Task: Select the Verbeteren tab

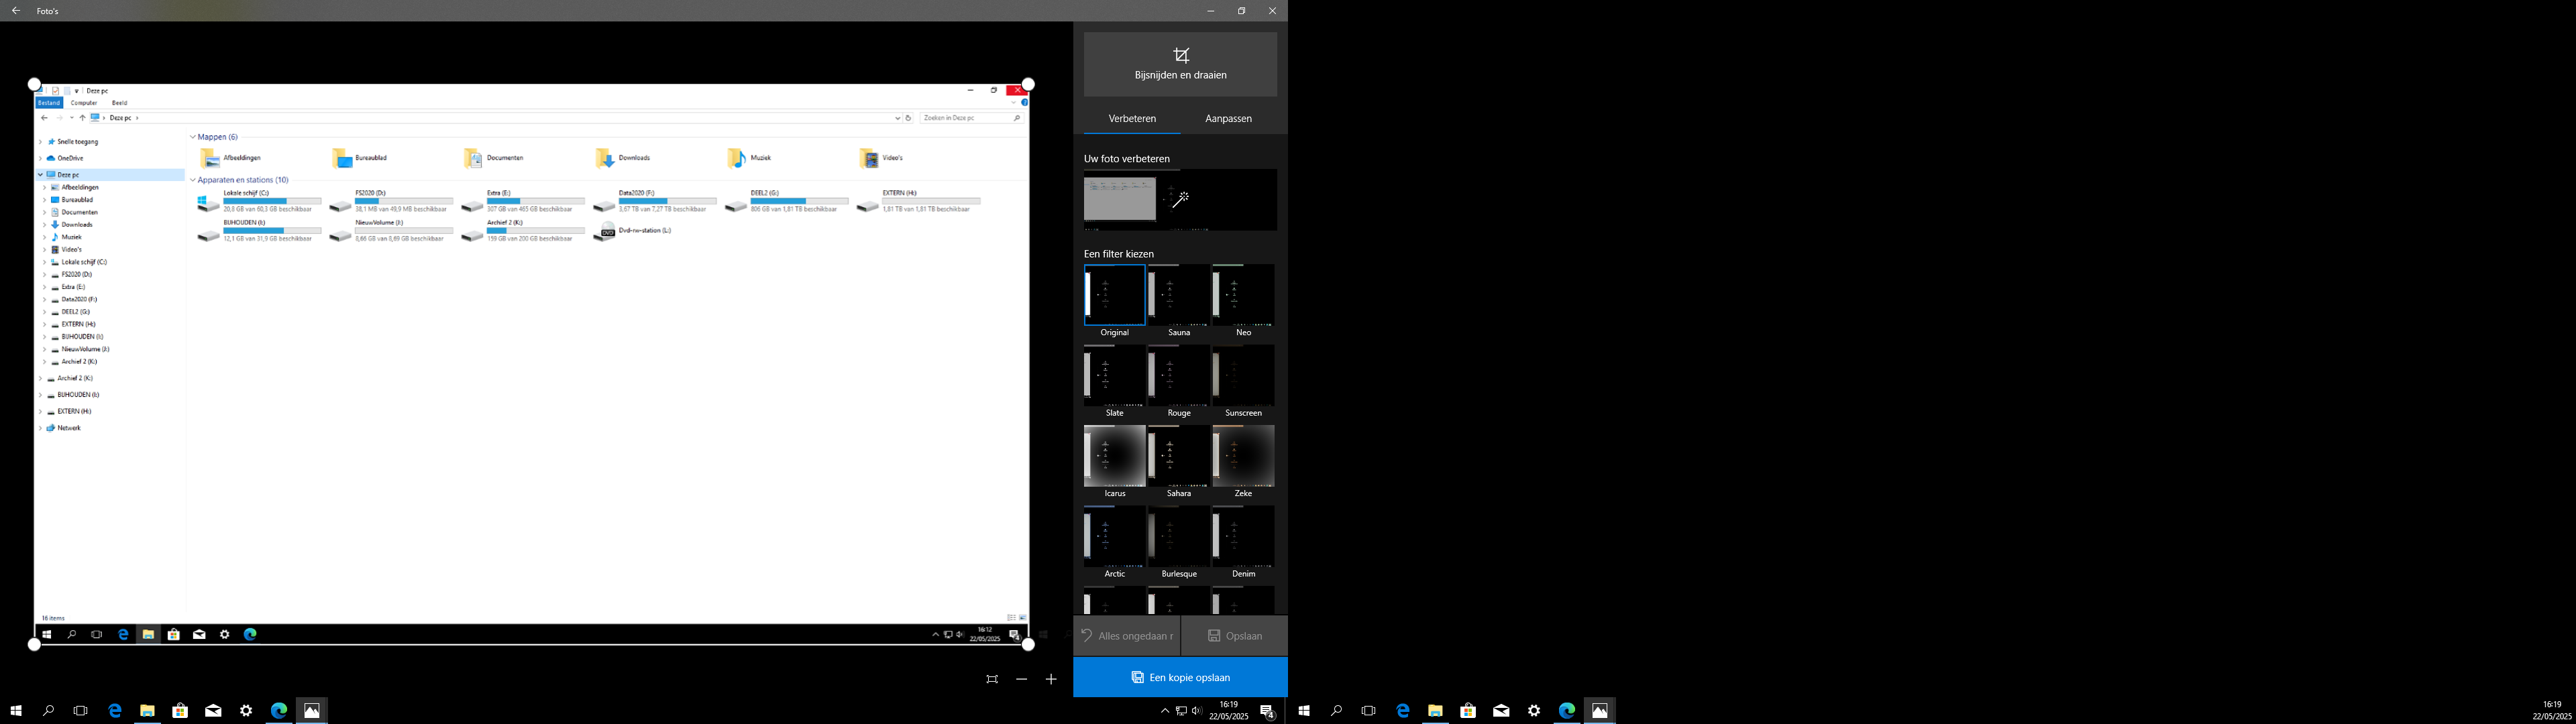Action: click(1132, 118)
